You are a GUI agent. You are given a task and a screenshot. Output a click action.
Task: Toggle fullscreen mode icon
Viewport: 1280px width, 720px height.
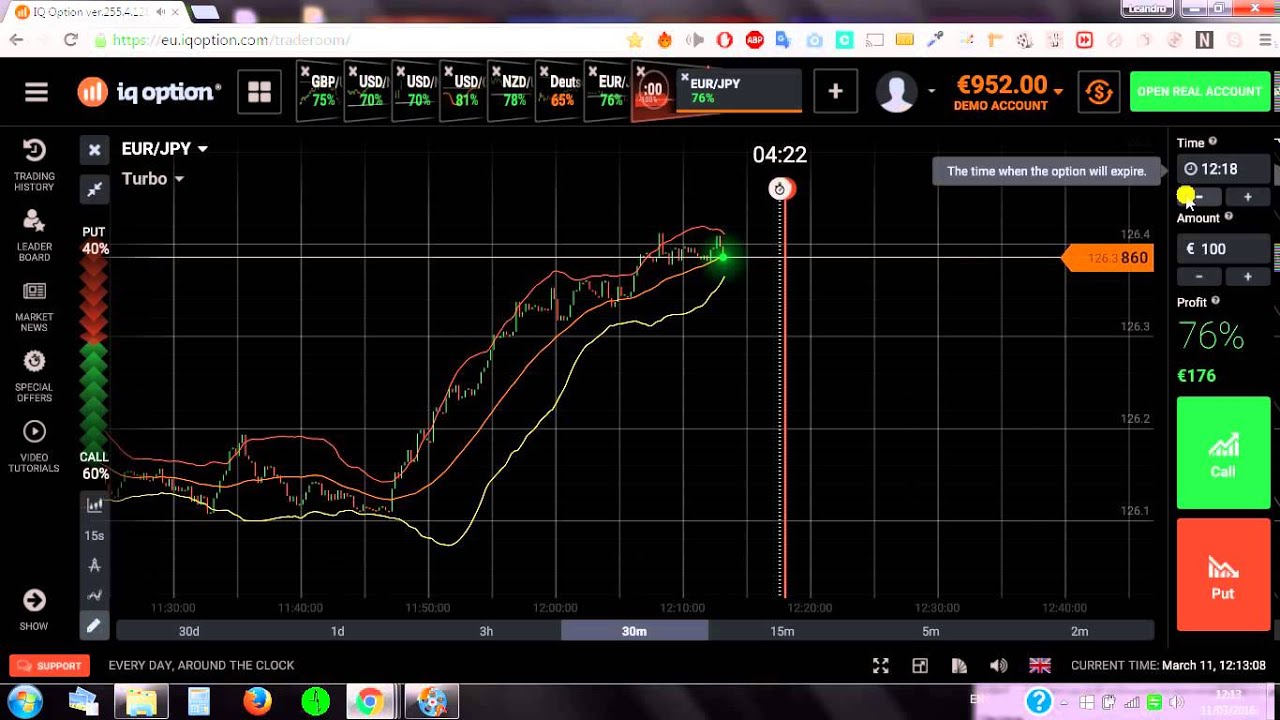click(x=881, y=665)
